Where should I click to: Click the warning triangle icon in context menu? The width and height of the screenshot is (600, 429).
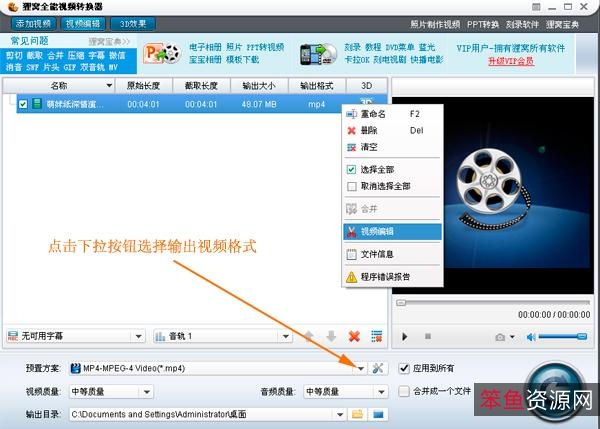[x=351, y=277]
